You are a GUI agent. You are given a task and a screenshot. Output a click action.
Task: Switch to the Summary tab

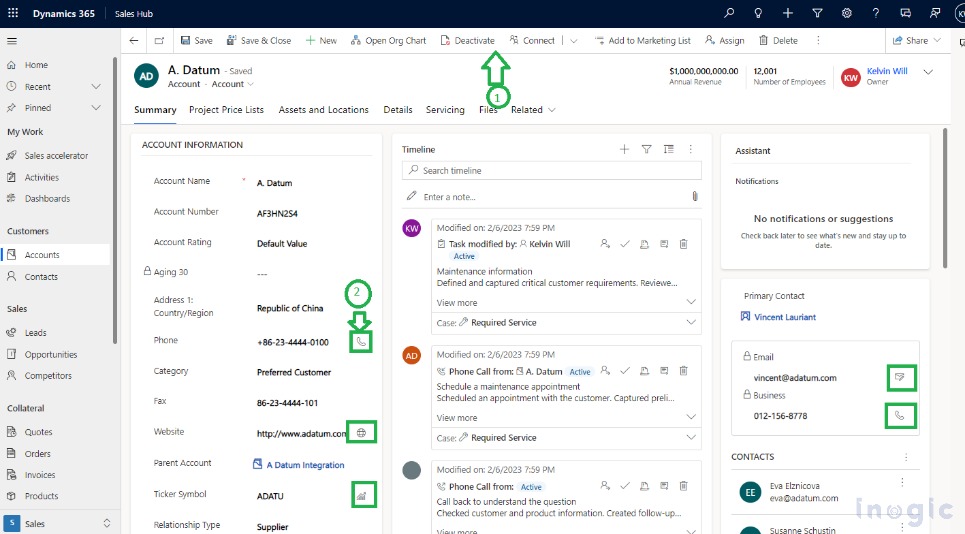[x=155, y=110]
